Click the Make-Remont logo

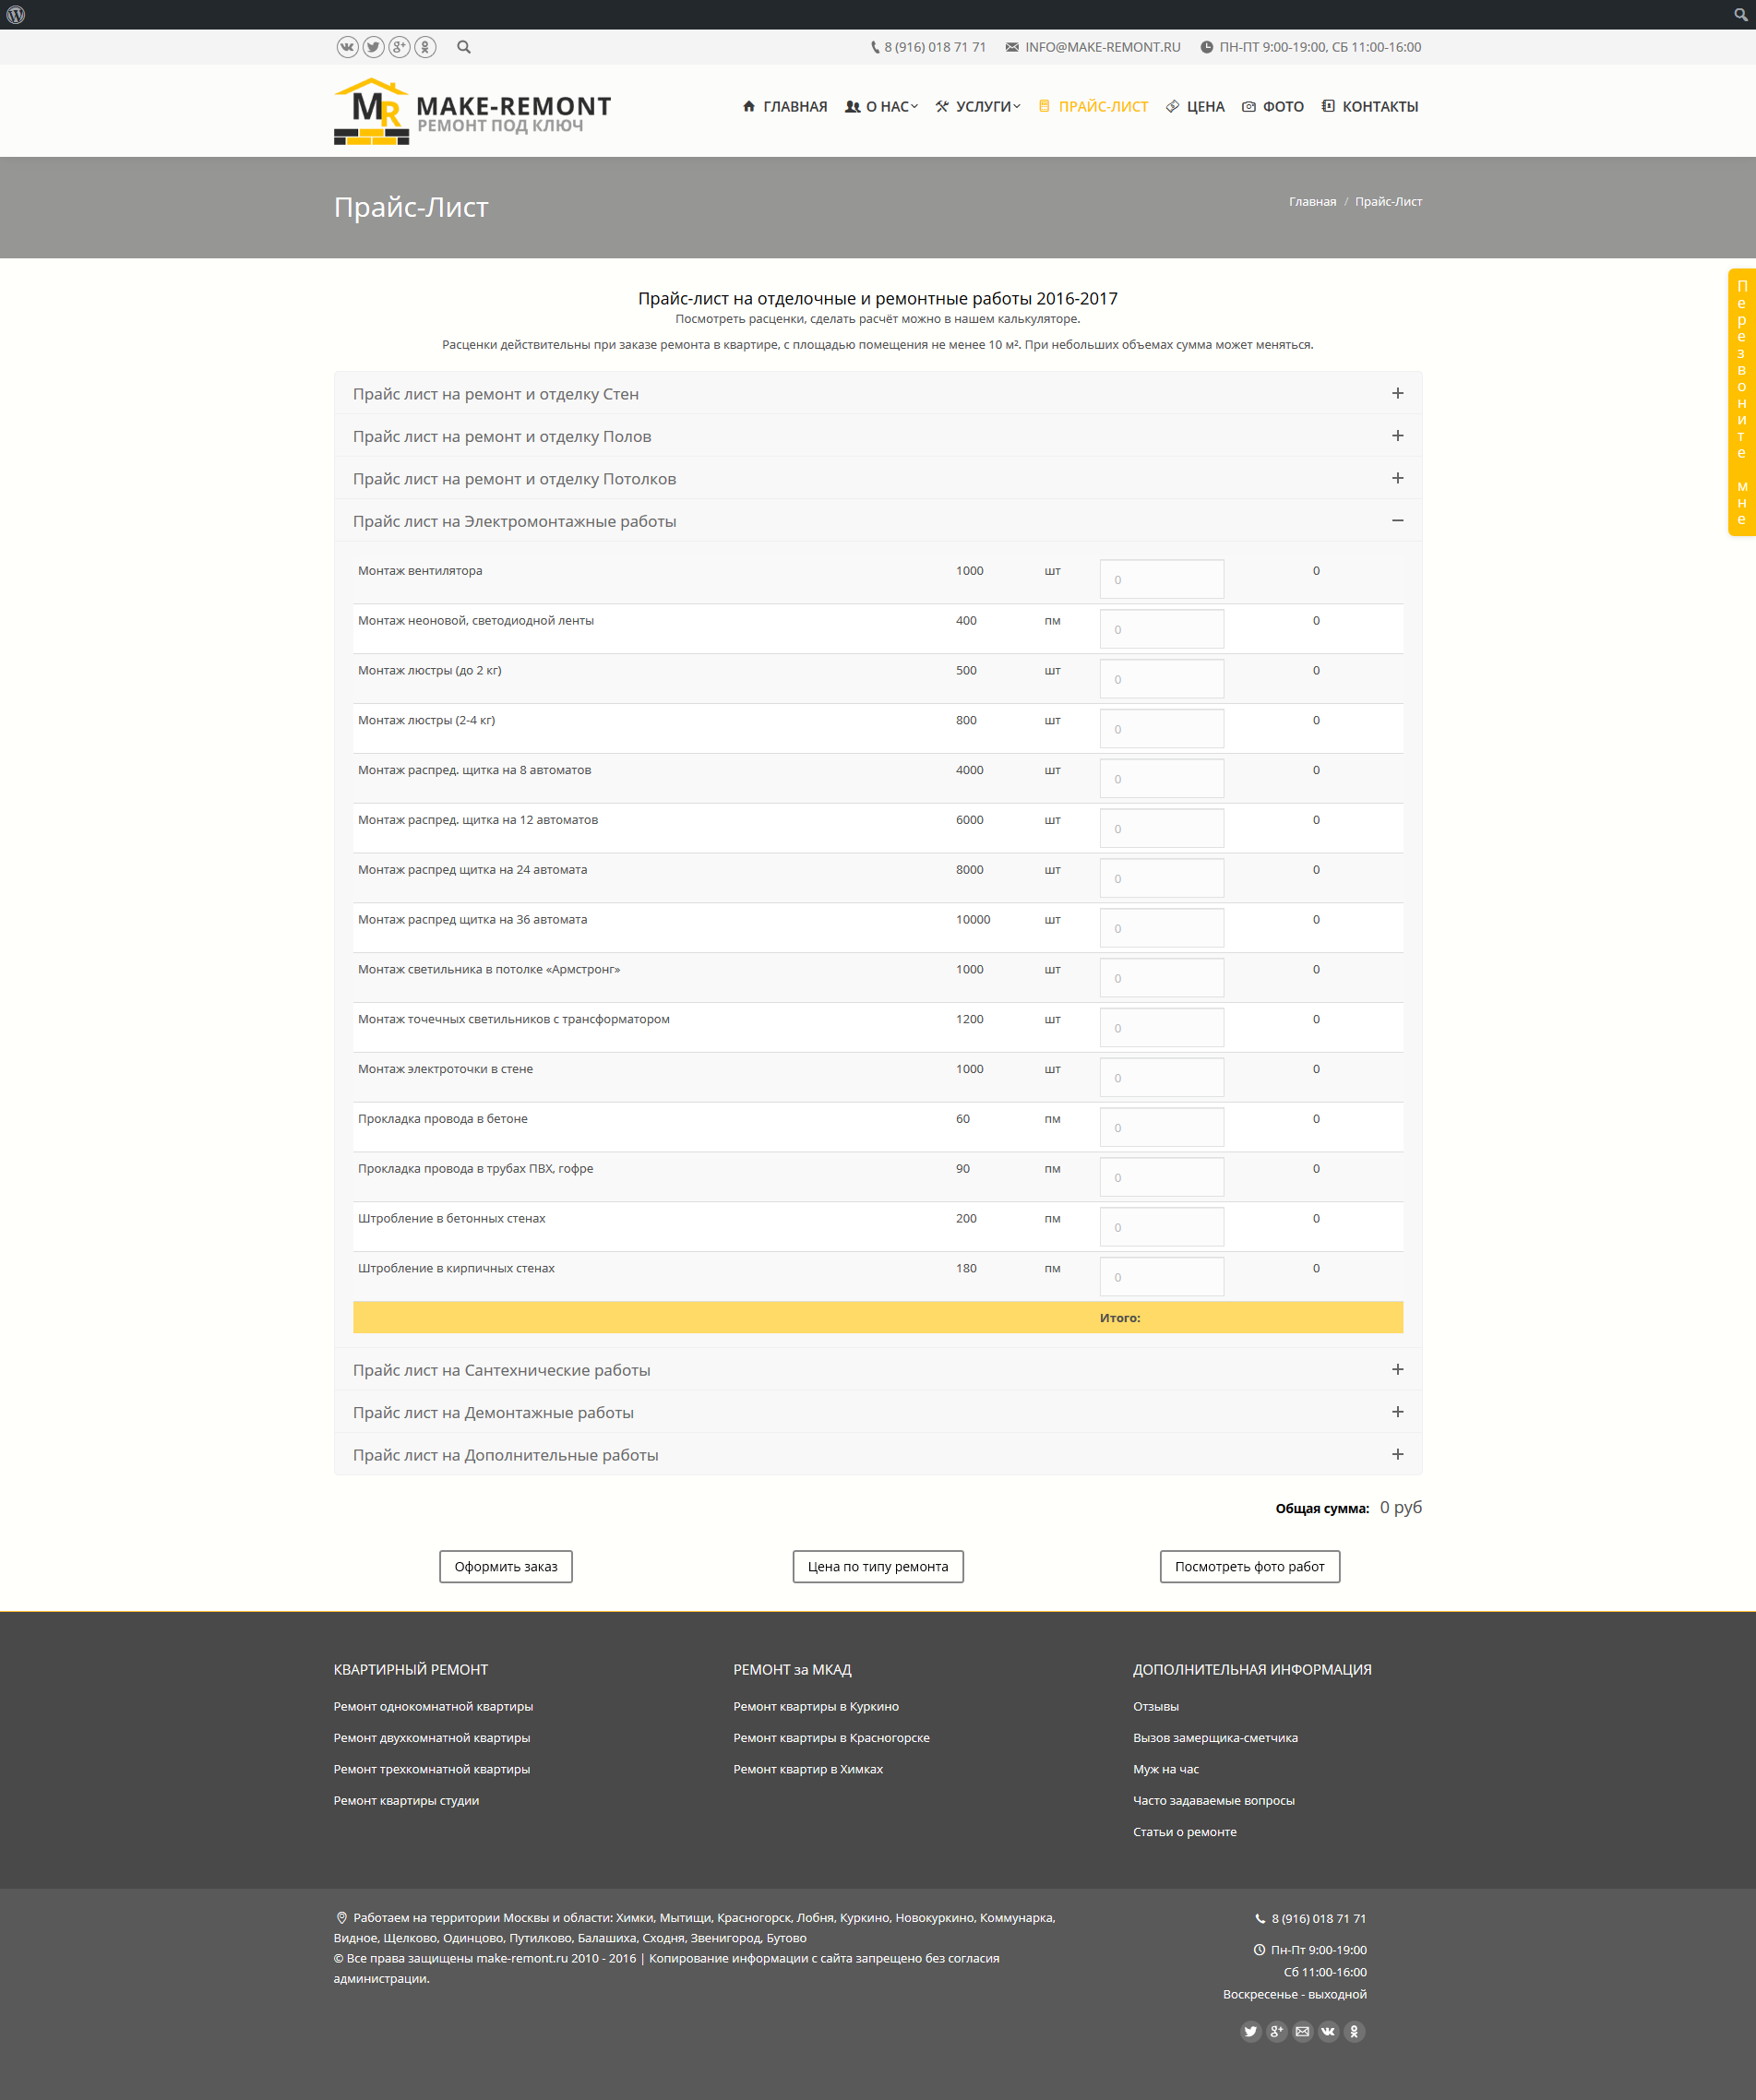(x=472, y=111)
